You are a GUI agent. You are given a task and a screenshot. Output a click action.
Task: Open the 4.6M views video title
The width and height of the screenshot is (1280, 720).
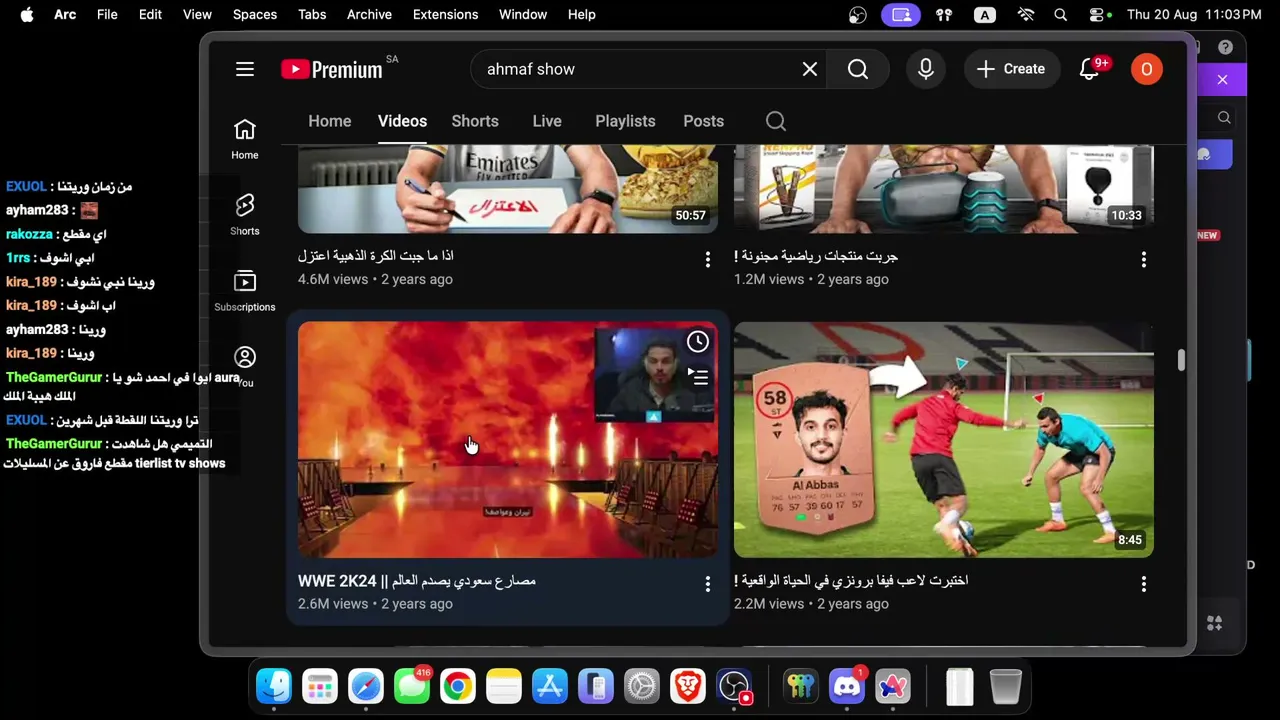pyautogui.click(x=376, y=256)
